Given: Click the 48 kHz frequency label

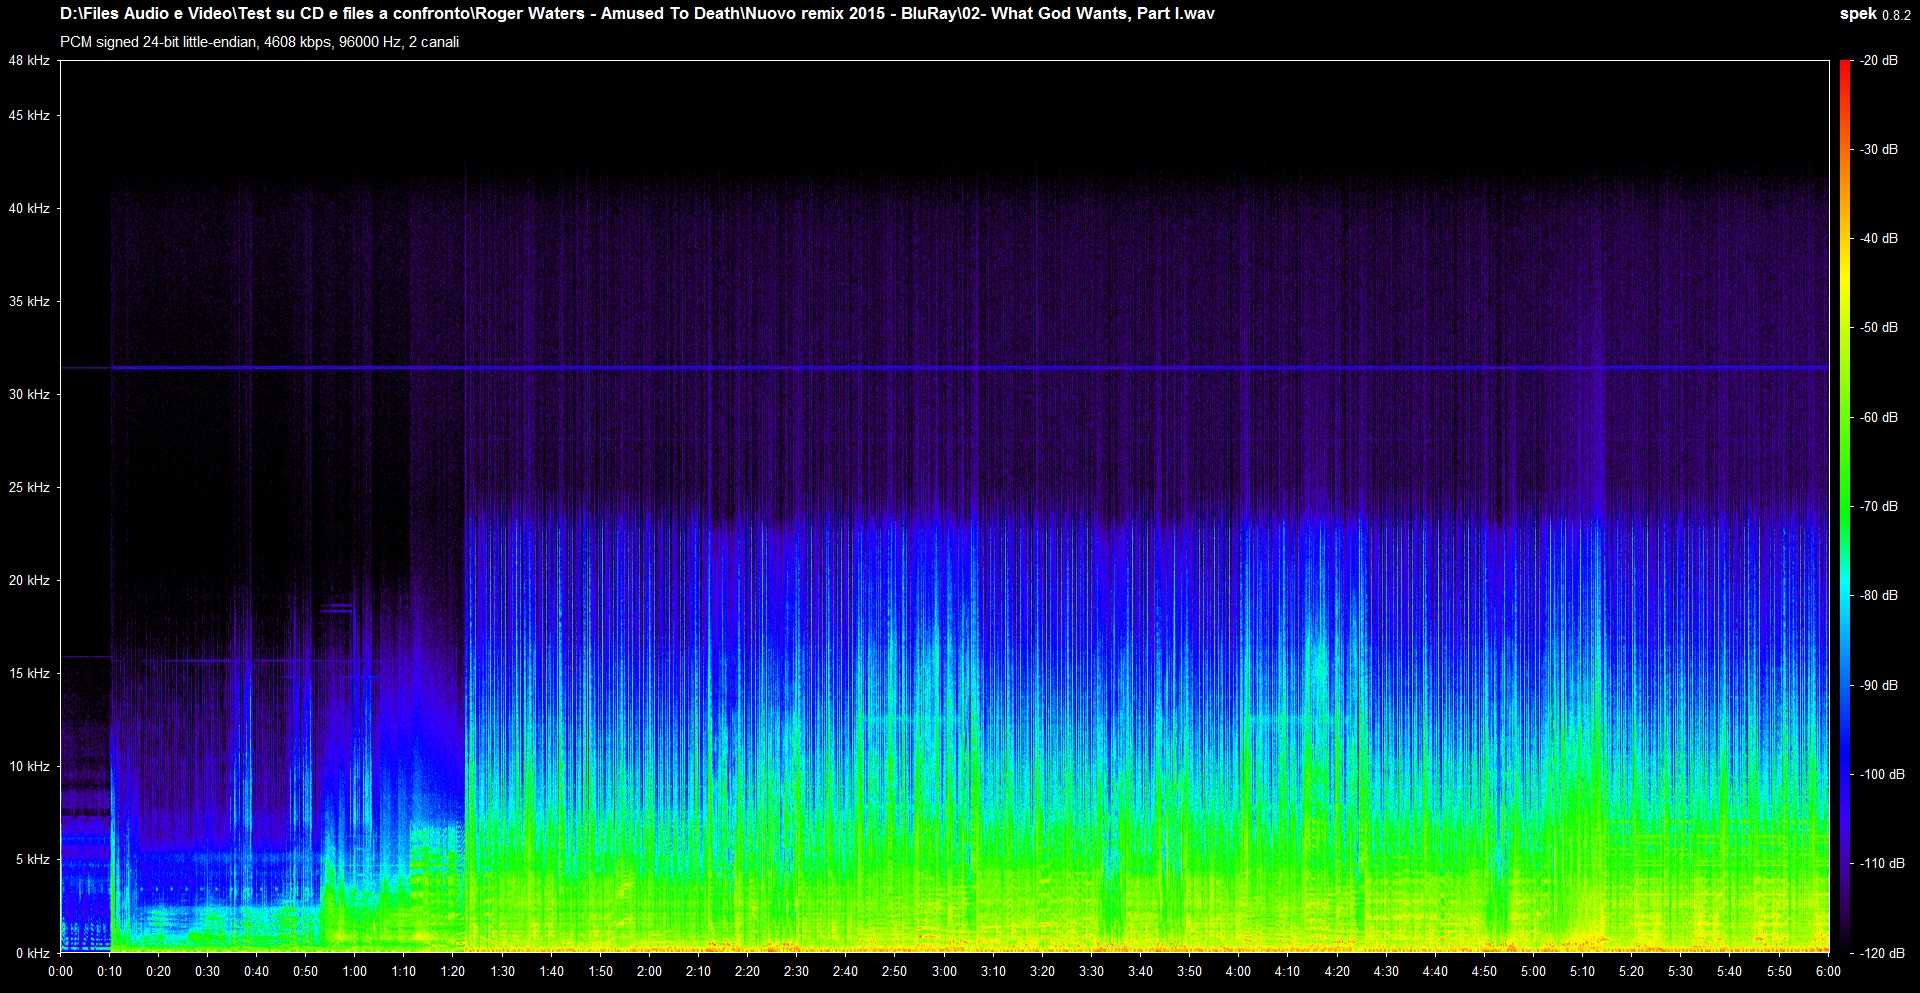Looking at the screenshot, I should click(x=28, y=61).
